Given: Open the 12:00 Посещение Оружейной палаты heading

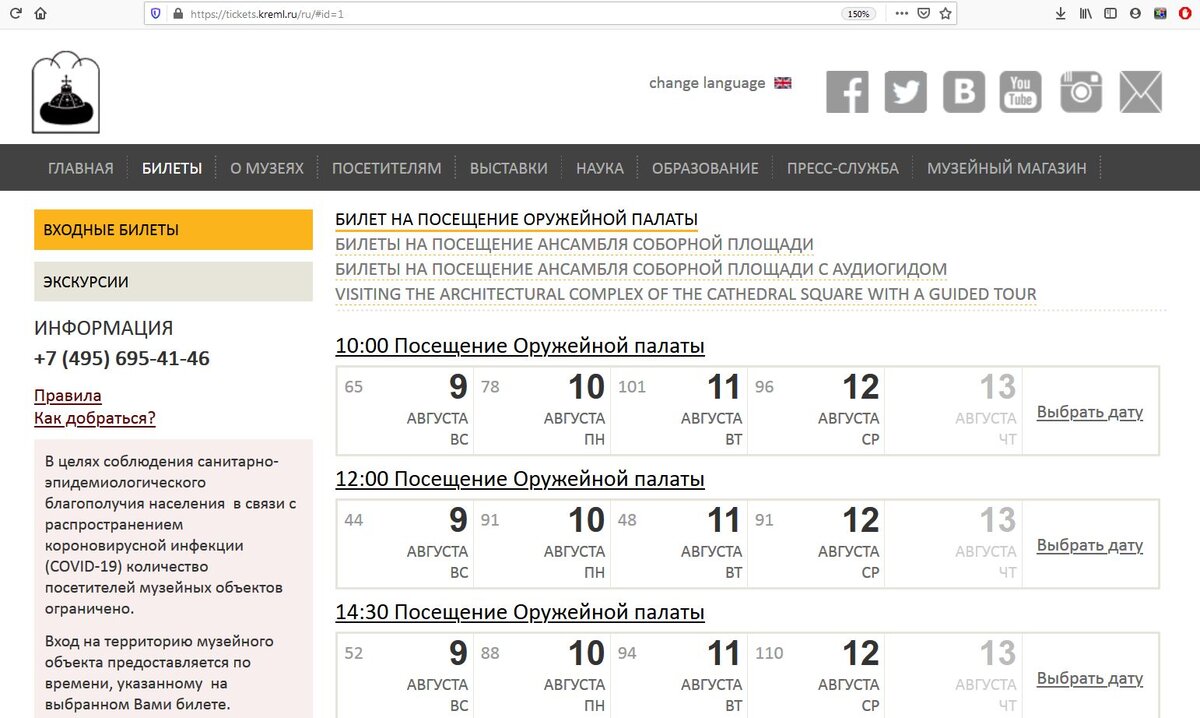Looking at the screenshot, I should coord(520,479).
